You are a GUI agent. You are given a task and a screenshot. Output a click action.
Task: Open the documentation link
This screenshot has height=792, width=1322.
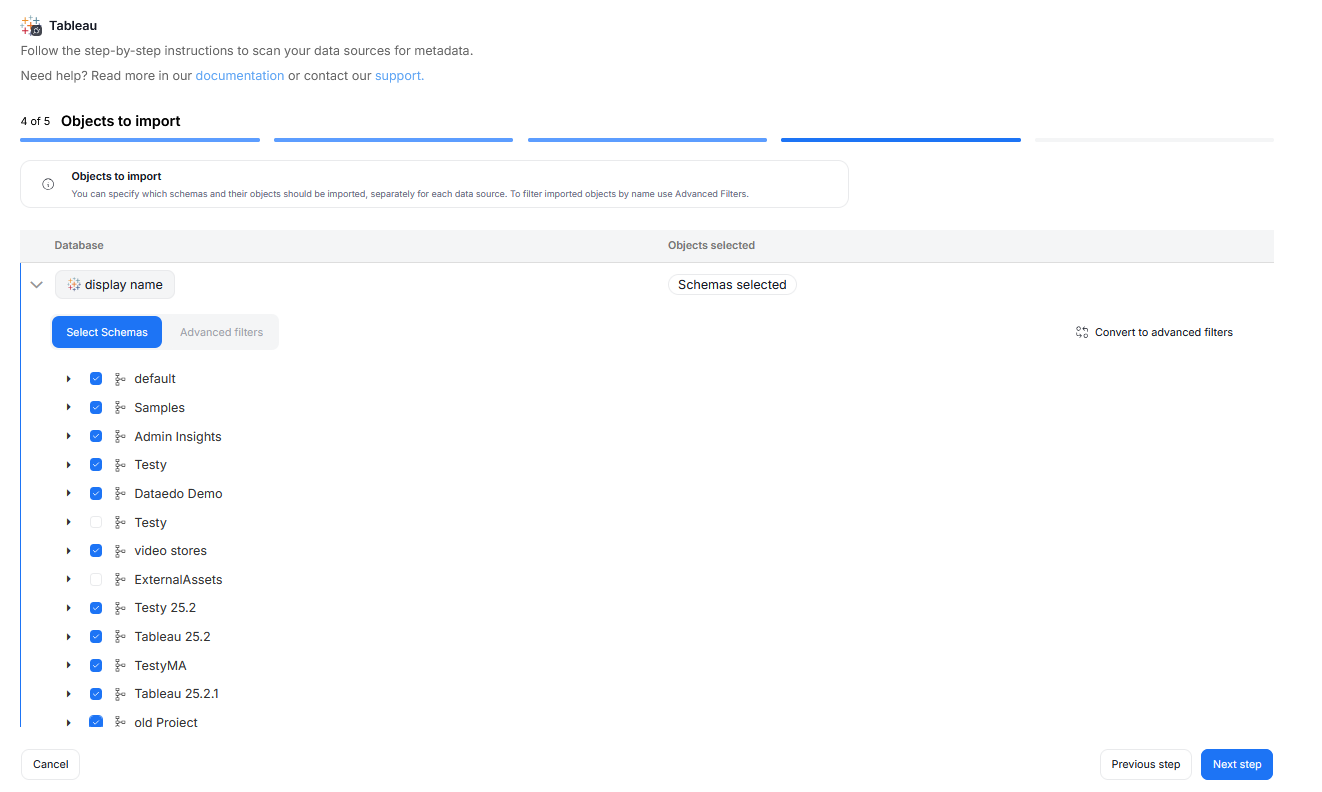pyautogui.click(x=239, y=76)
